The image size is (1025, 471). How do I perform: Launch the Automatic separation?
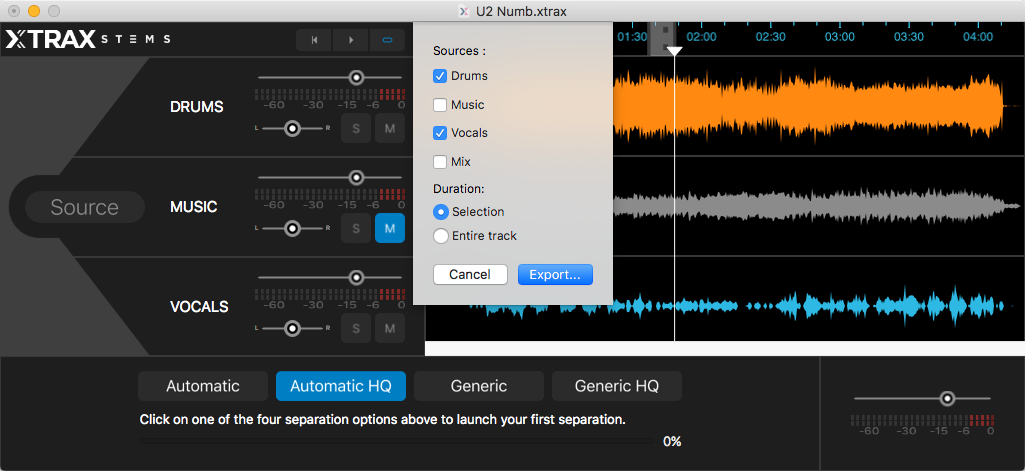click(x=203, y=386)
